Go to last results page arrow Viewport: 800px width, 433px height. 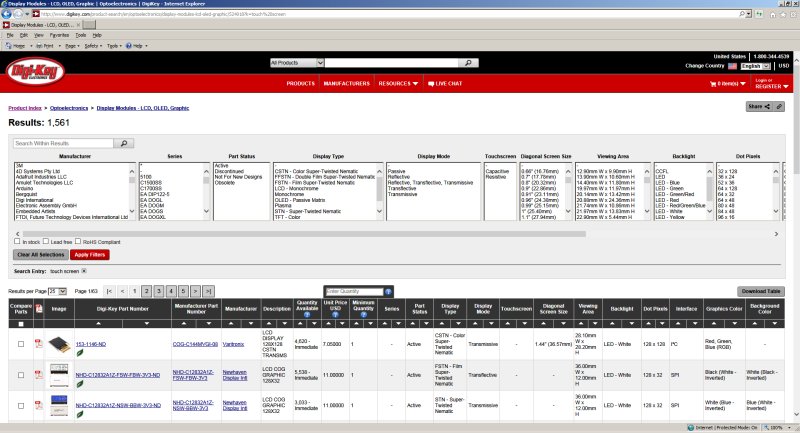(x=208, y=291)
